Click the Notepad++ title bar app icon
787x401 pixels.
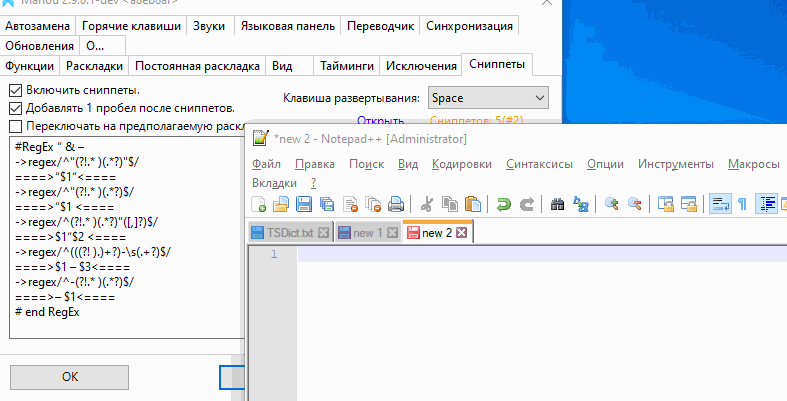click(260, 138)
